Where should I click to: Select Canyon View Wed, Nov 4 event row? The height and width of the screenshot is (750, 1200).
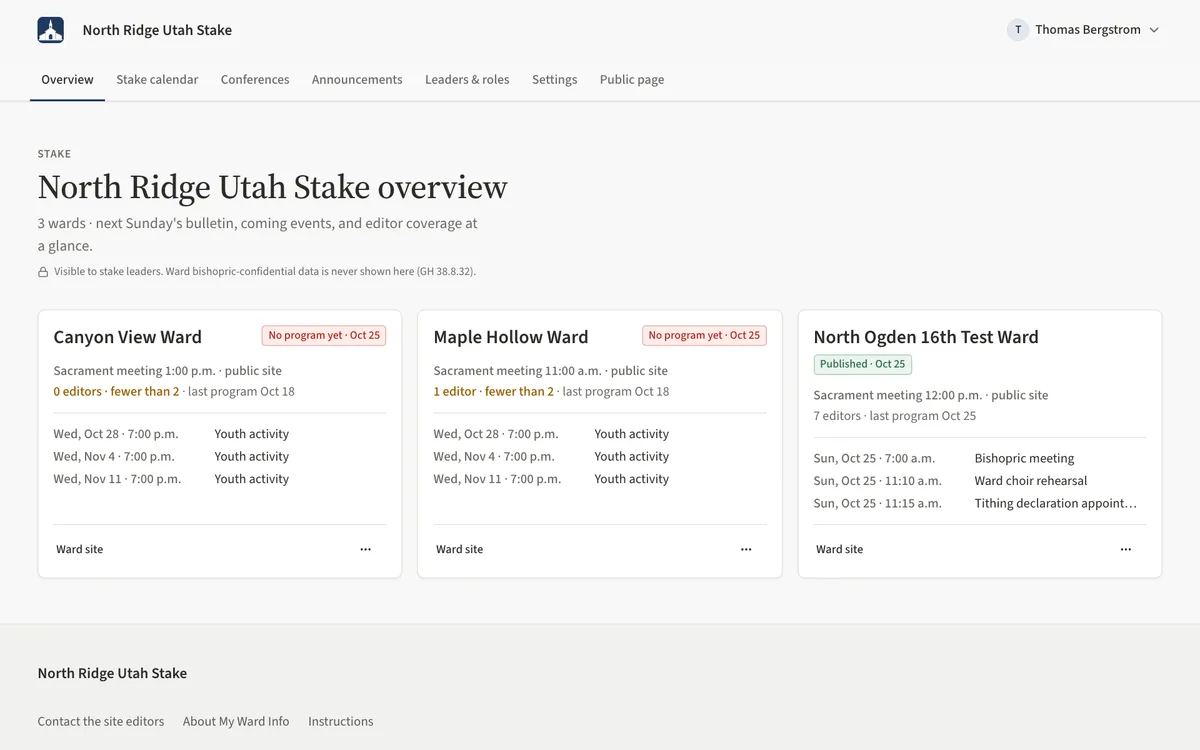click(220, 456)
